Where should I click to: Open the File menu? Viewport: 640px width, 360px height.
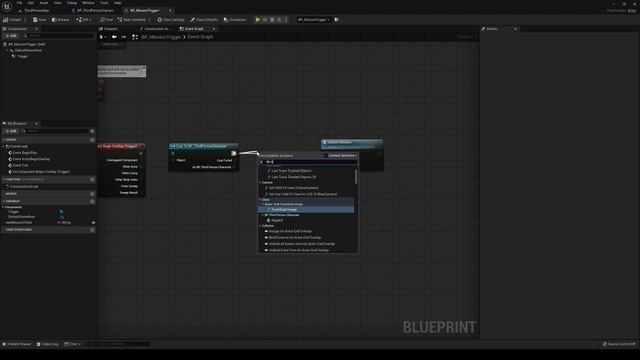coord(19,3)
